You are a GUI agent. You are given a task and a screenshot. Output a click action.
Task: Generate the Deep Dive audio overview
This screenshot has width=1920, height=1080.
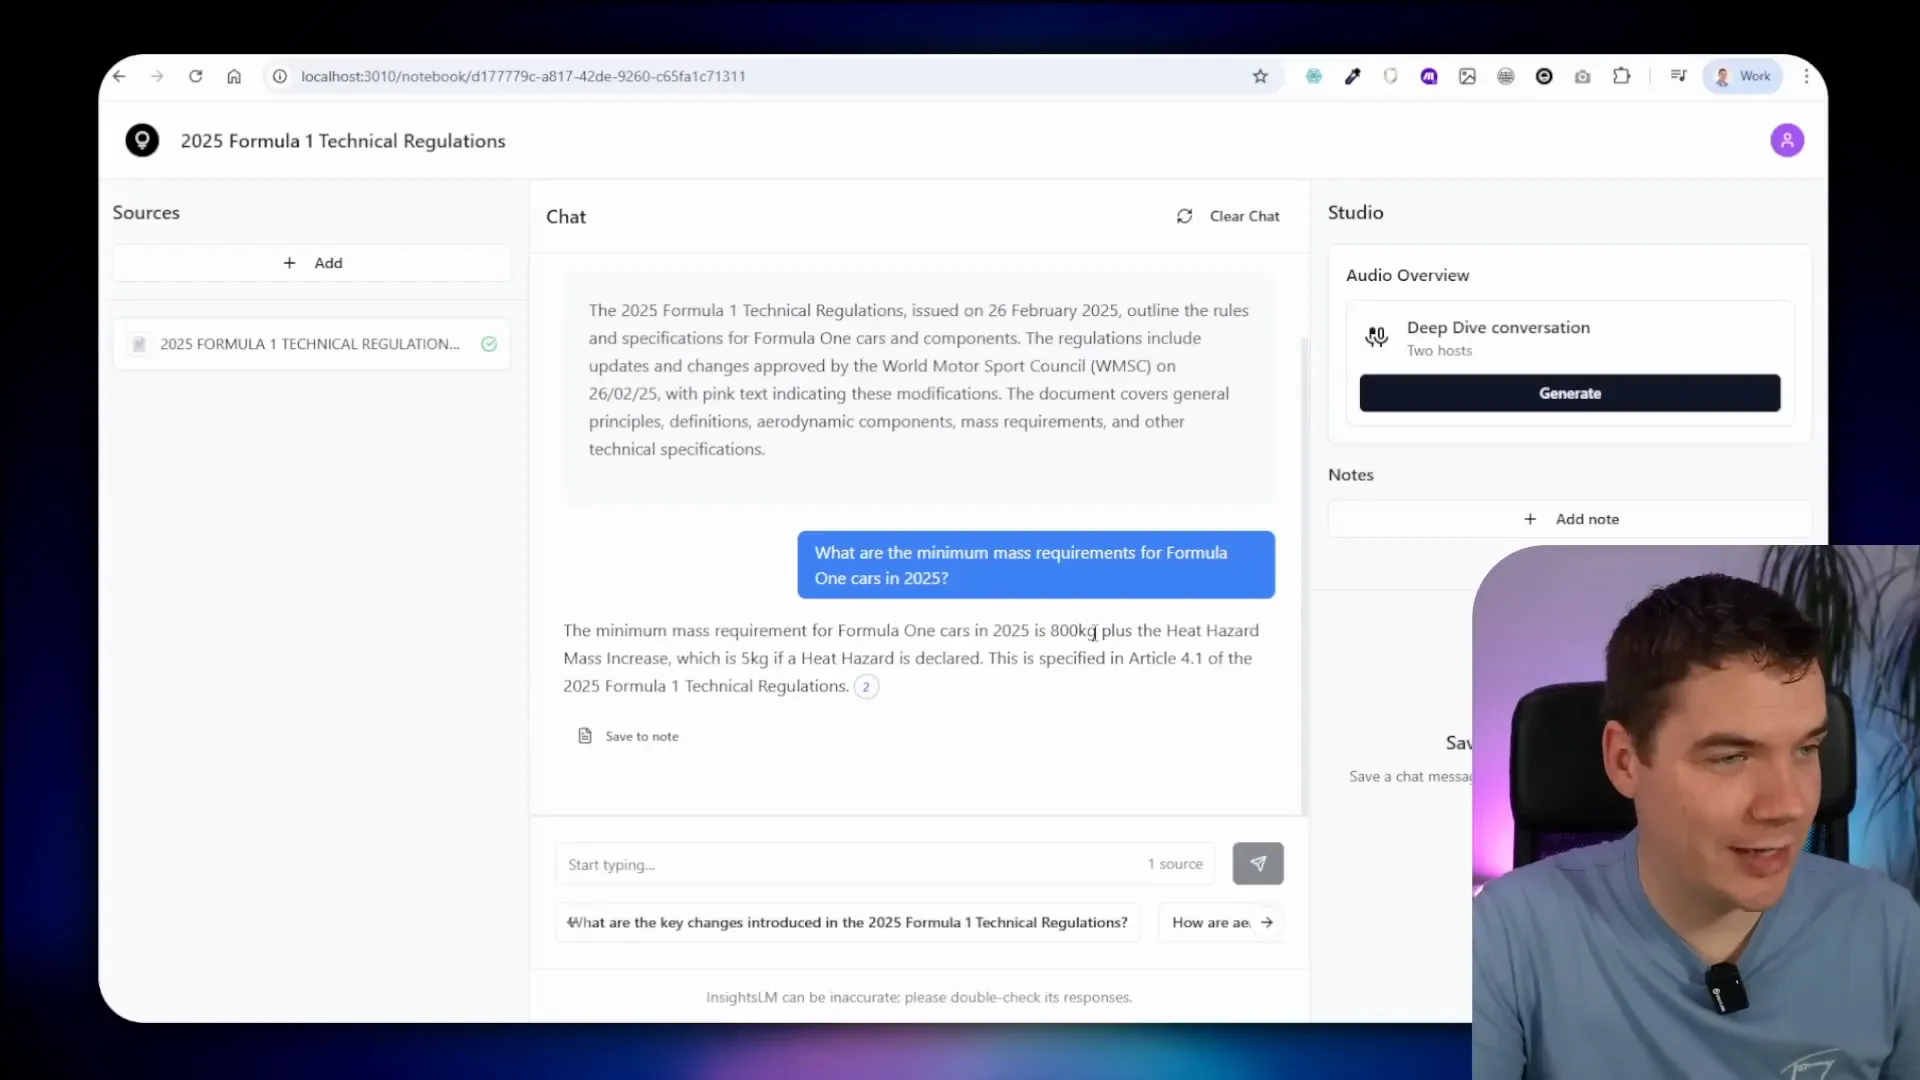1569,393
